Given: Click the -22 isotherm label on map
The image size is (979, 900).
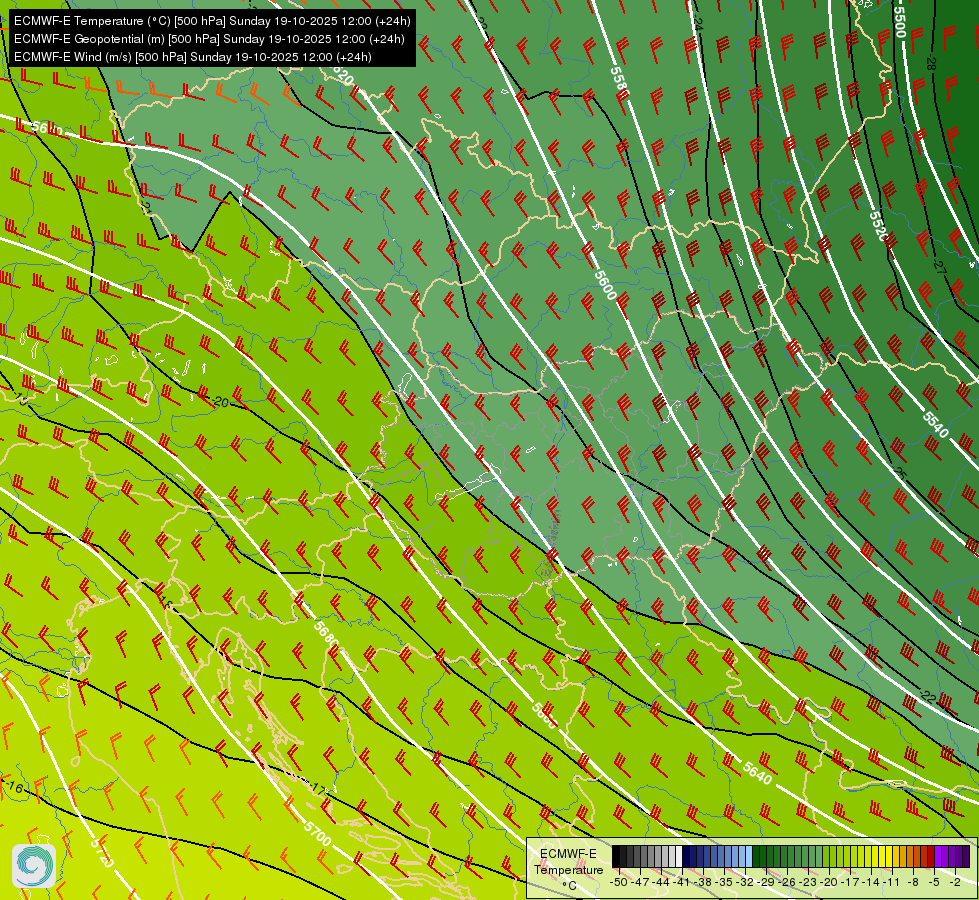Looking at the screenshot, I should (927, 697).
